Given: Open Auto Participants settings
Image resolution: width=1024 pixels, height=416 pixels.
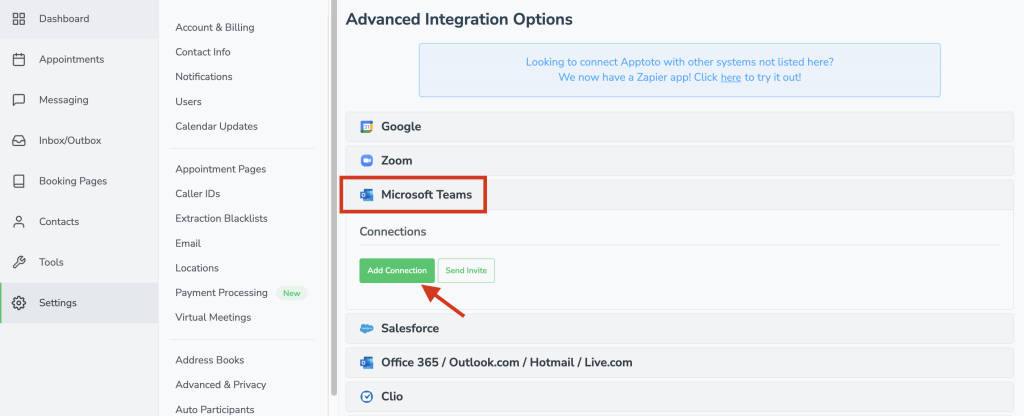Looking at the screenshot, I should [215, 409].
